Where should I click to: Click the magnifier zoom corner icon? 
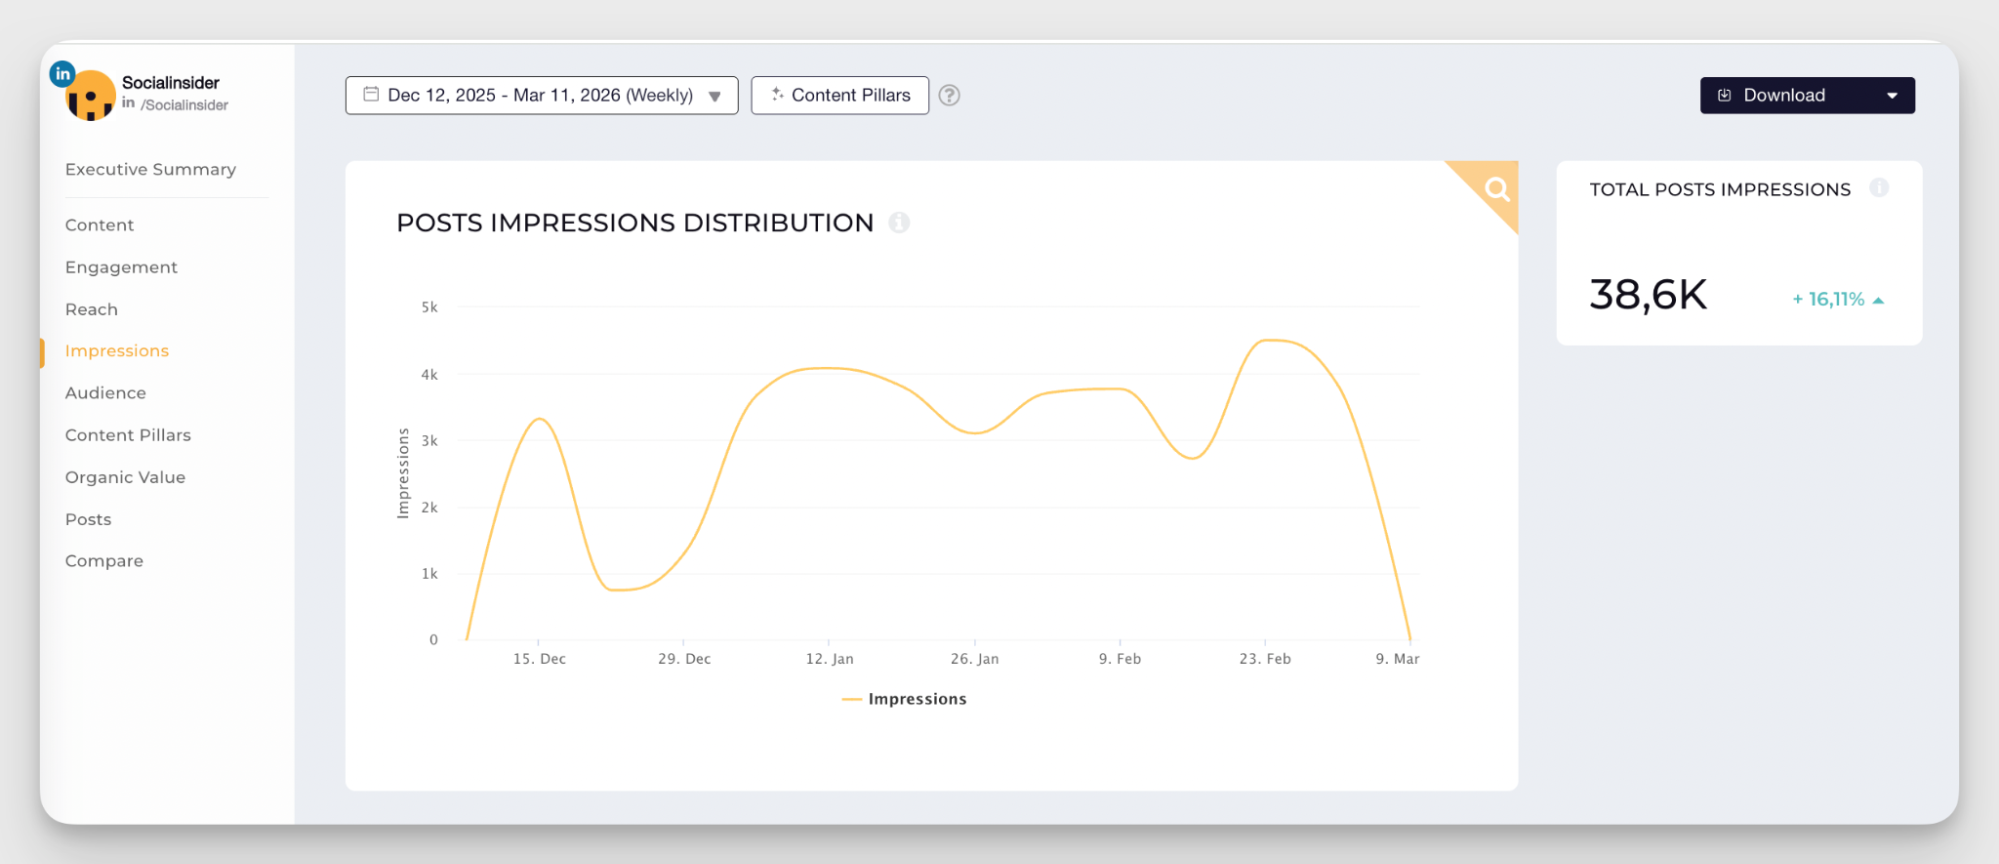pyautogui.click(x=1496, y=188)
